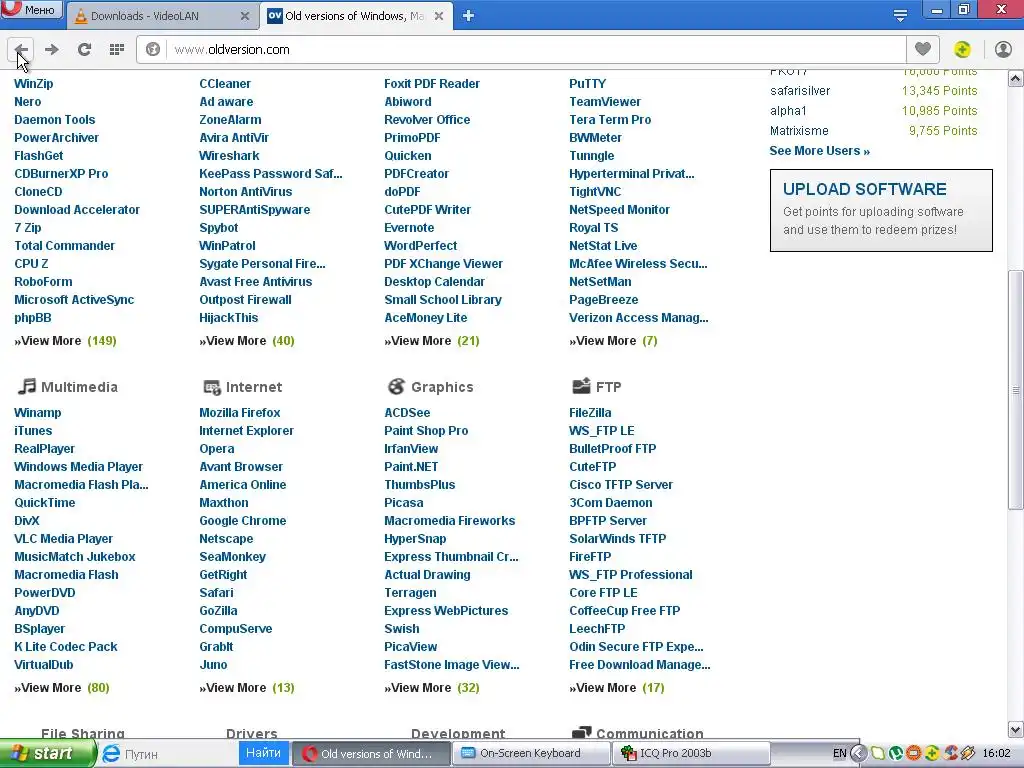Image resolution: width=1024 pixels, height=768 pixels.
Task: Open the Google Chrome link
Action: 243,520
